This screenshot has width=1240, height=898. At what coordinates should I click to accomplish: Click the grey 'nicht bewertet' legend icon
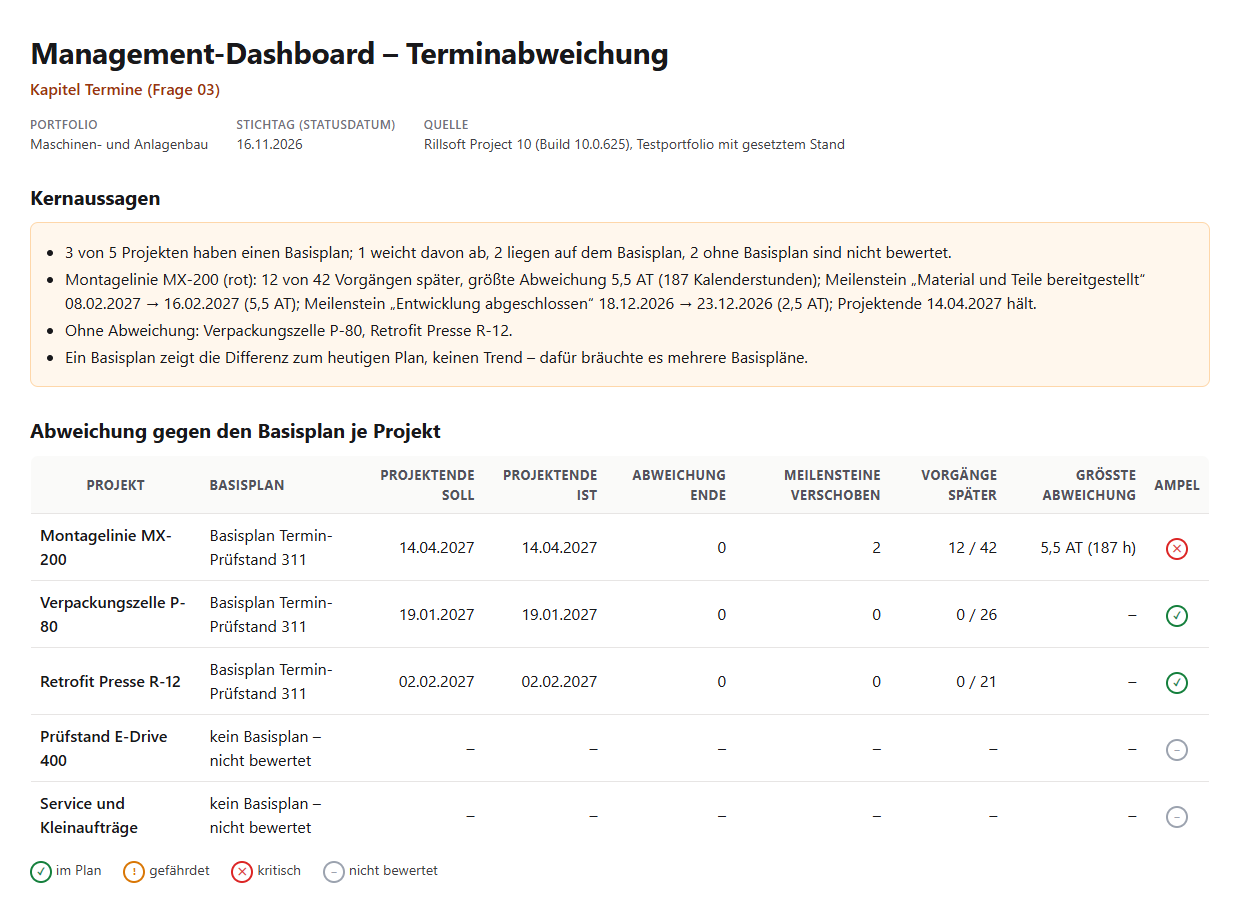pyautogui.click(x=334, y=872)
